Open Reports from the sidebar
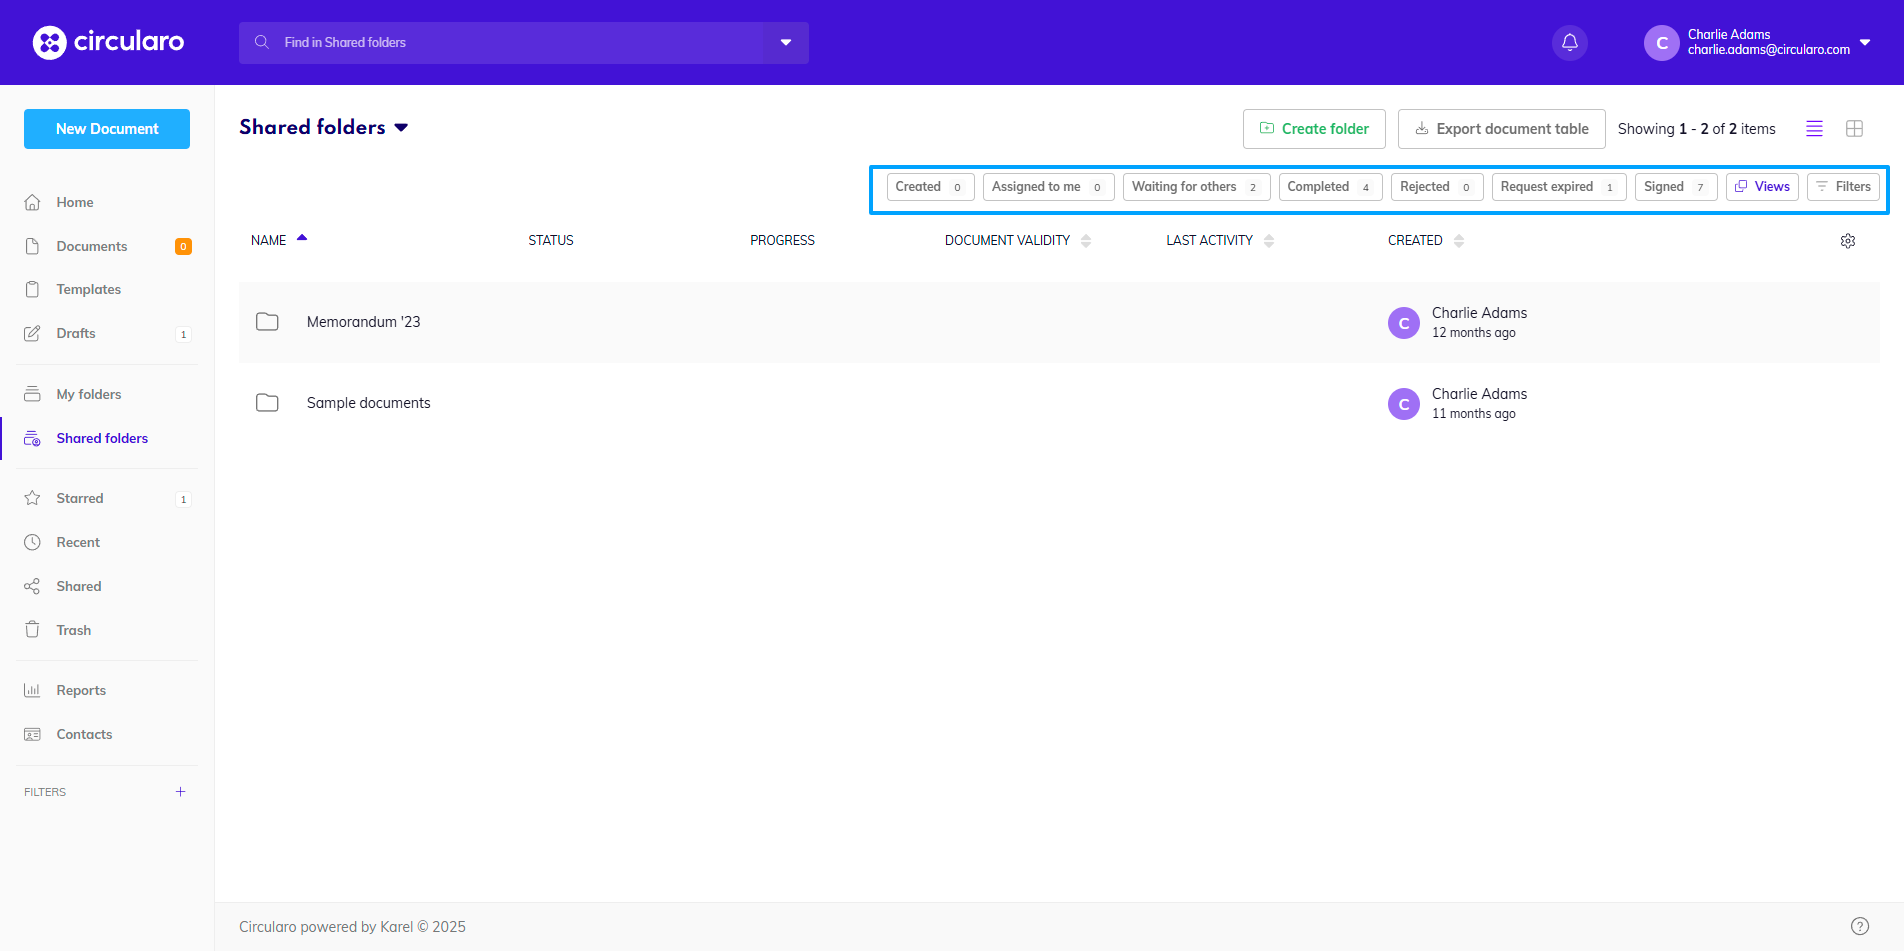Viewport: 1904px width, 951px height. coord(81,691)
